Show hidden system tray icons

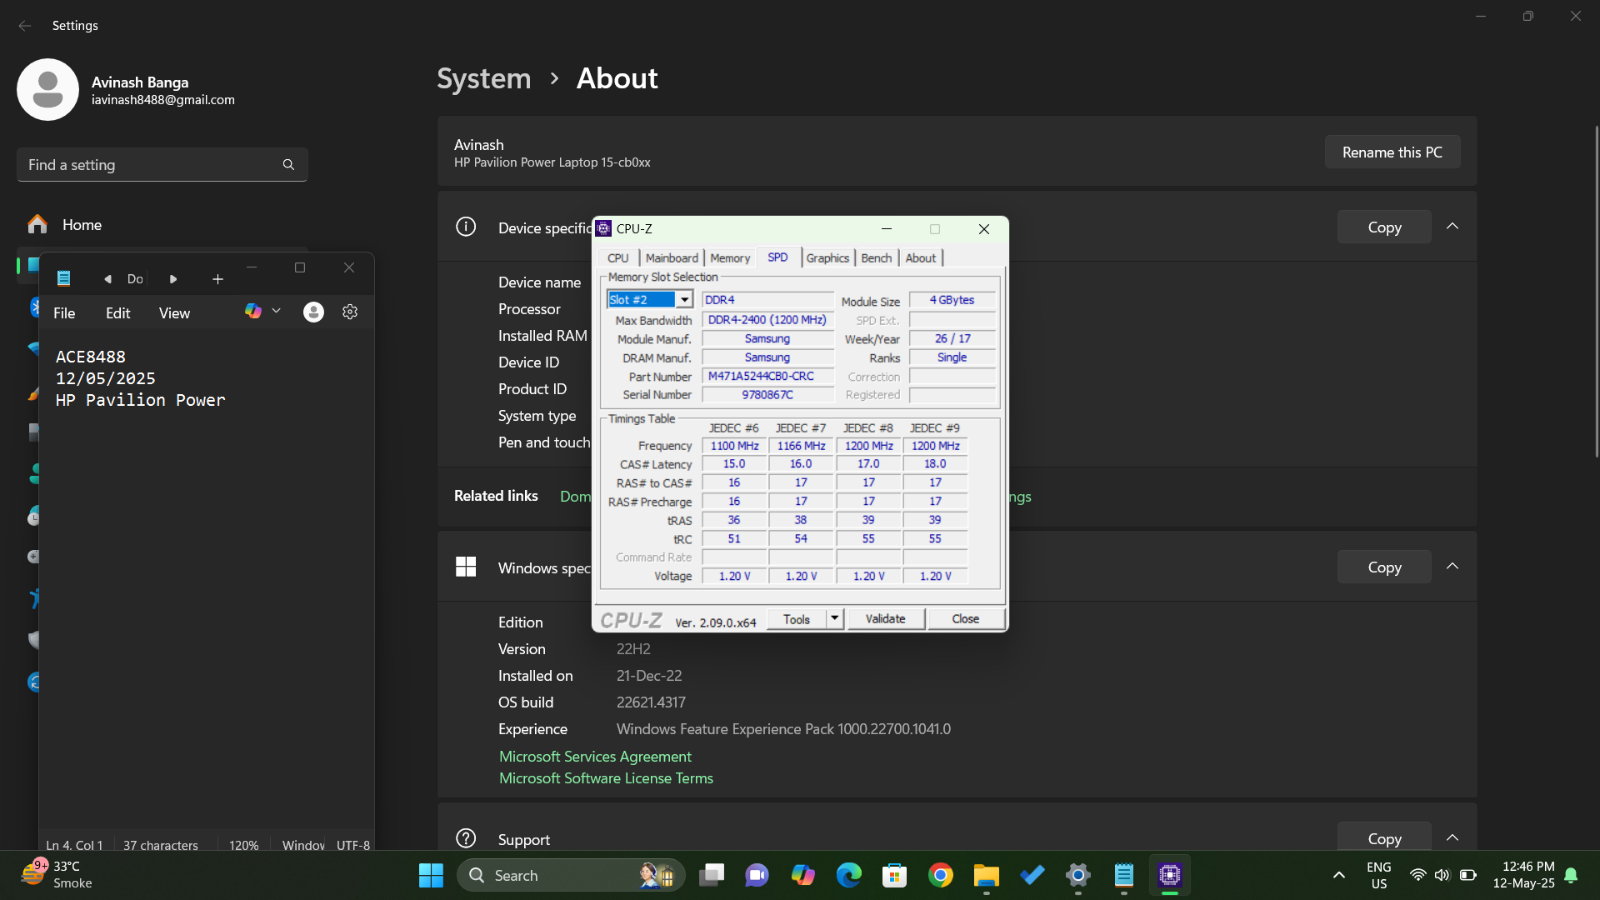1339,875
